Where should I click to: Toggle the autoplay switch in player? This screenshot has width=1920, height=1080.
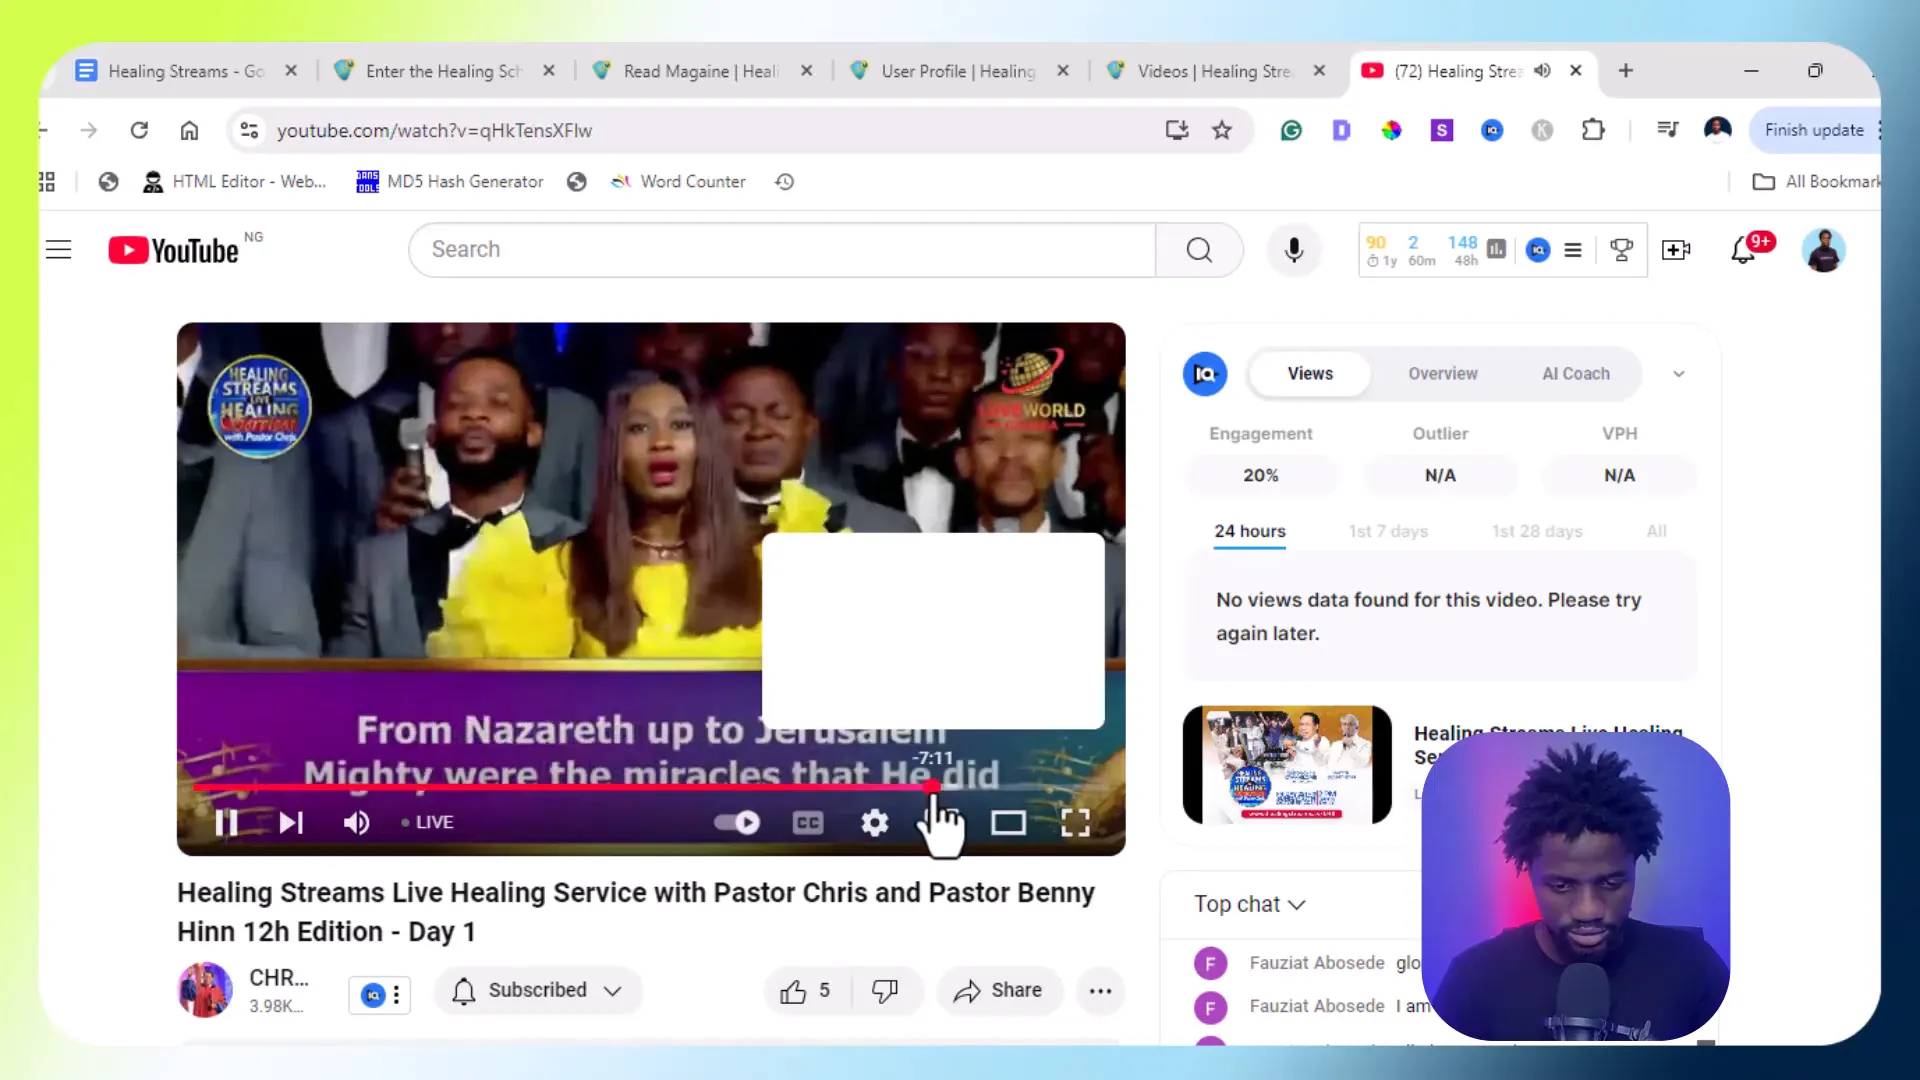tap(737, 823)
